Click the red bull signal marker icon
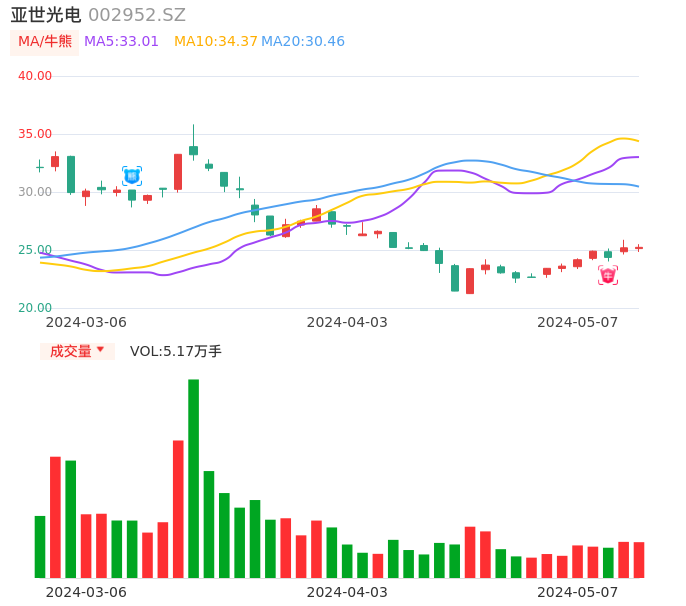The width and height of the screenshot is (686, 606). [x=608, y=275]
